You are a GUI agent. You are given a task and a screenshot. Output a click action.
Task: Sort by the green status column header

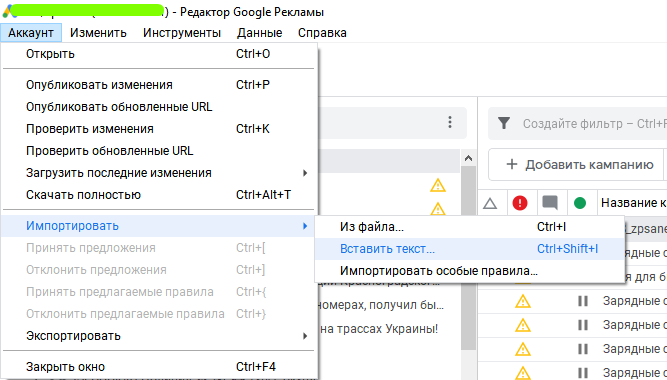(580, 203)
